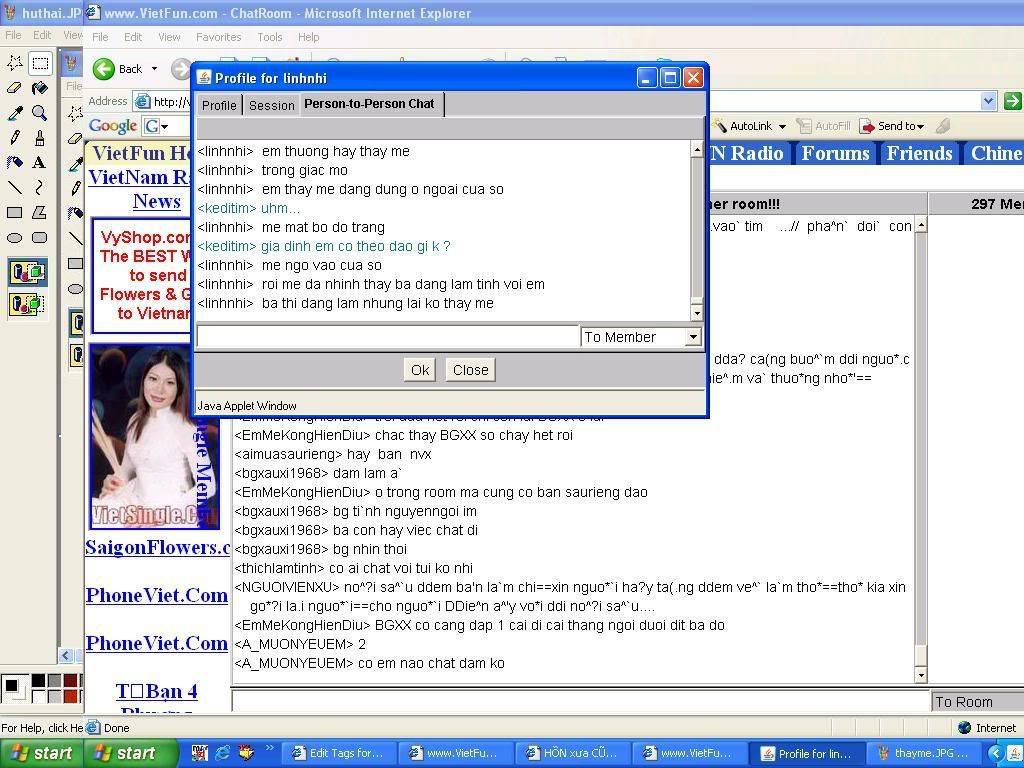
Task: Click the green Go arrow beside address bar
Action: pyautogui.click(x=1013, y=101)
